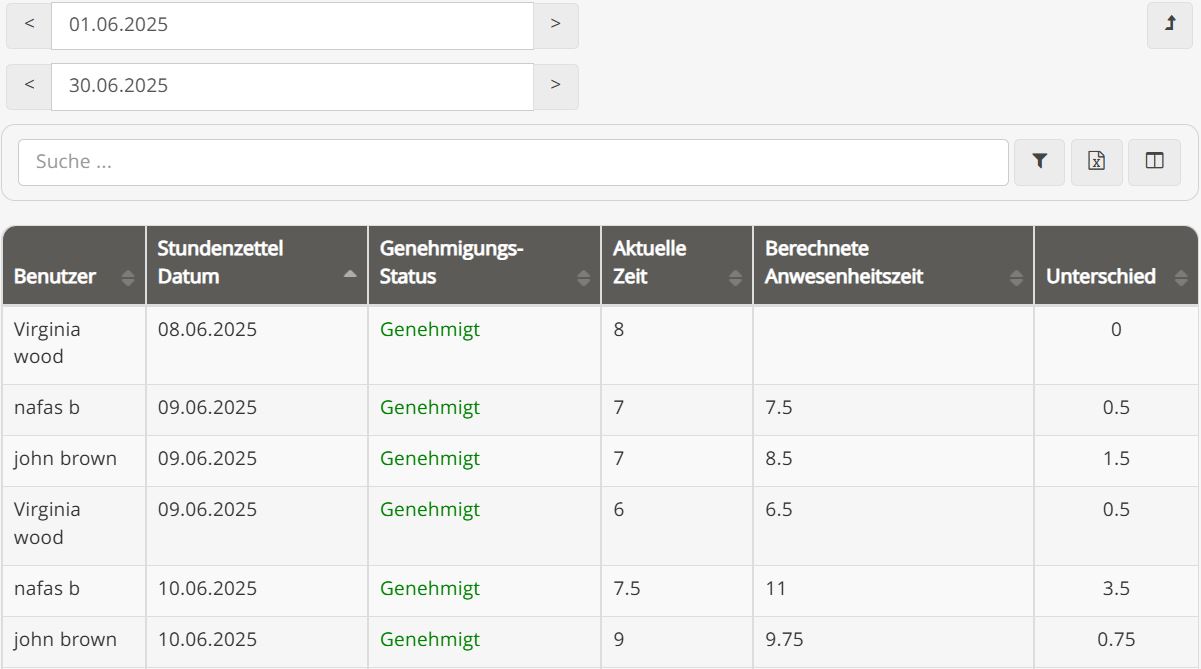Screen dimensions: 1201x669
Task: Select nafas b in the 10.06.2025 row
Action: coord(46,588)
